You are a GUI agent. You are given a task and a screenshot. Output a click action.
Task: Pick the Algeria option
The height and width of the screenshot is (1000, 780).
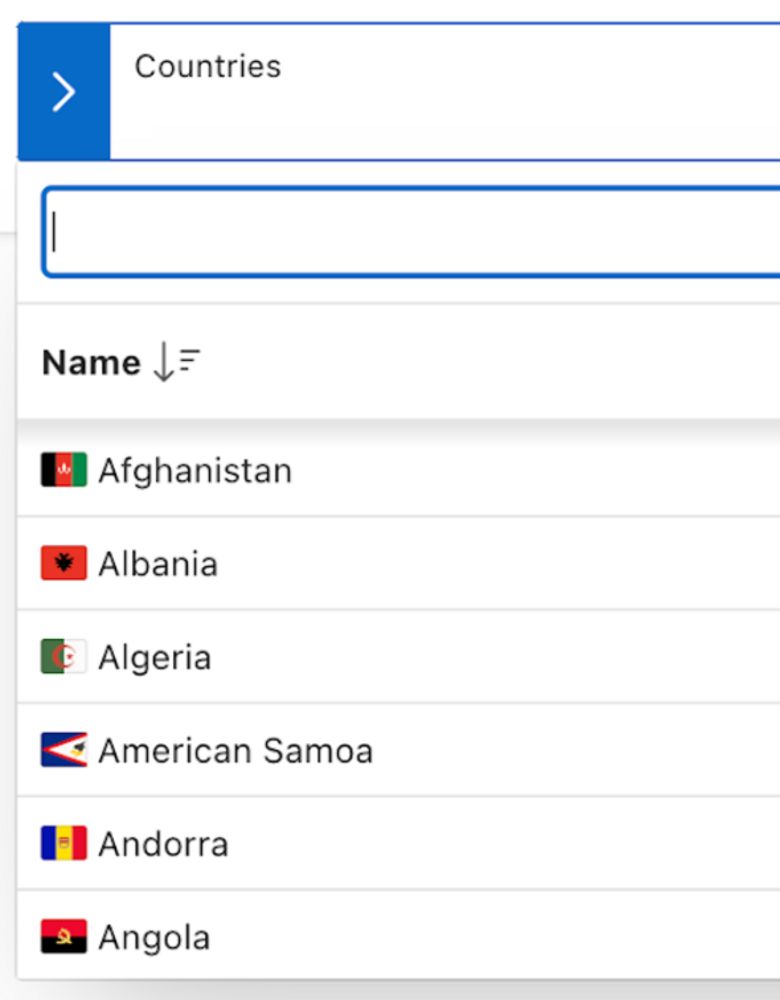point(399,656)
